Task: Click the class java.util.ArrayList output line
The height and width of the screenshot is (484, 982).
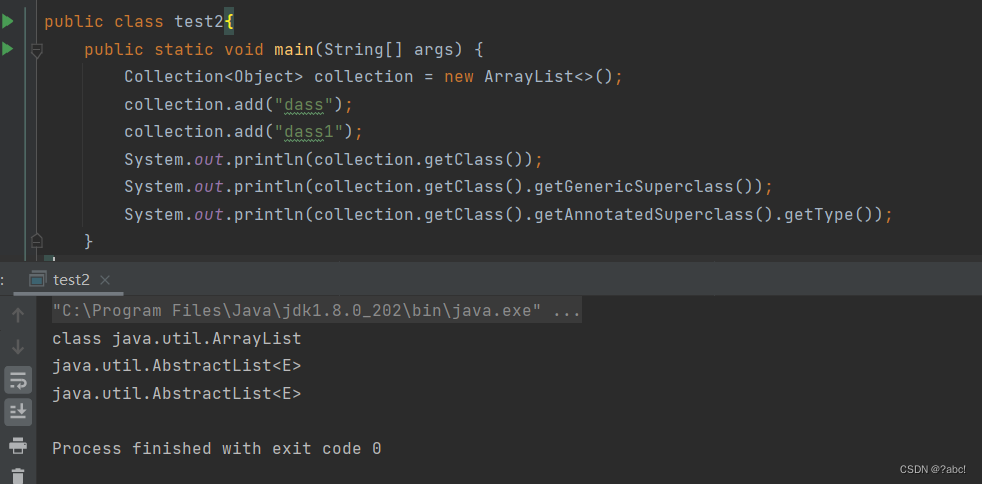Action: [x=176, y=339]
